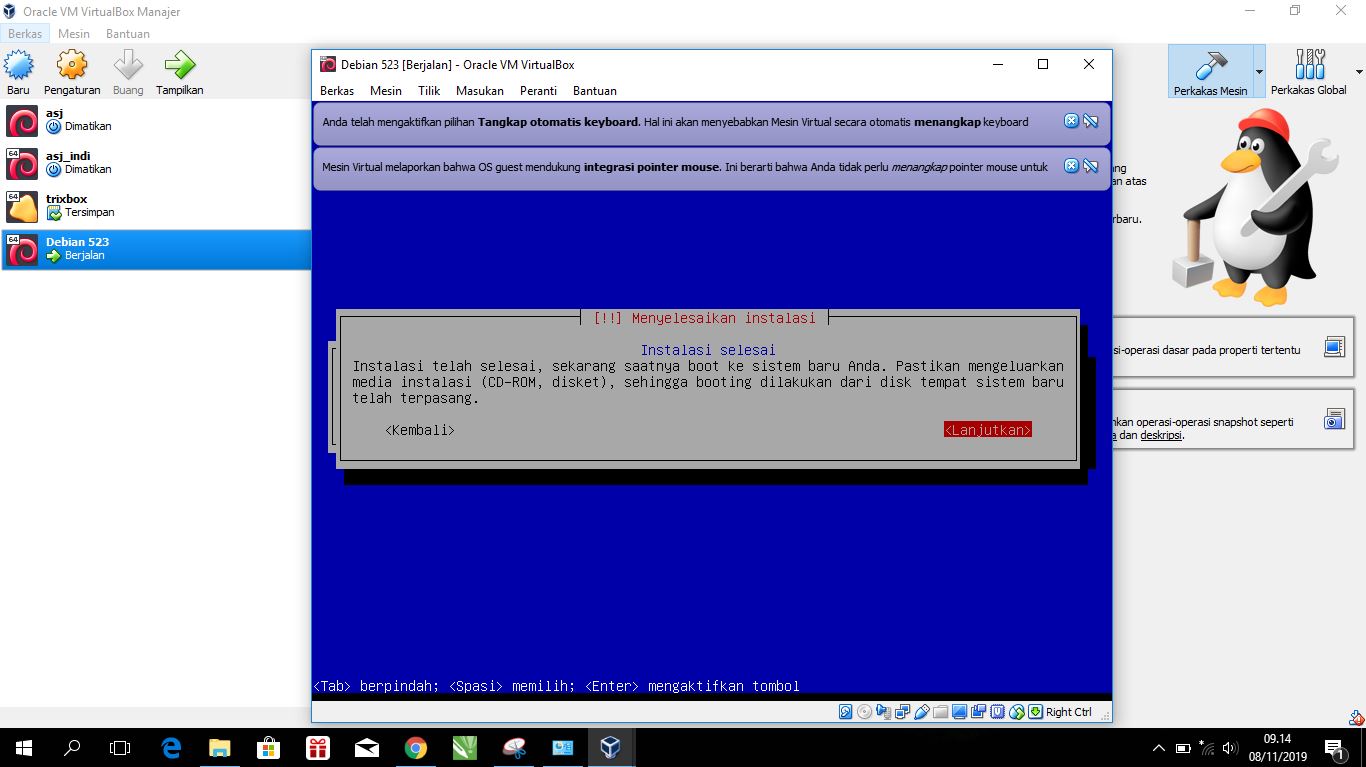This screenshot has width=1366, height=767.
Task: Open the green CorelDRAW taskbar icon
Action: (465, 747)
